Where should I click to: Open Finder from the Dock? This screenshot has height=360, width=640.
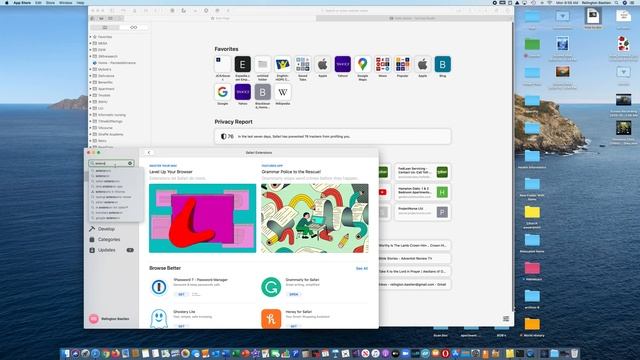coord(66,353)
